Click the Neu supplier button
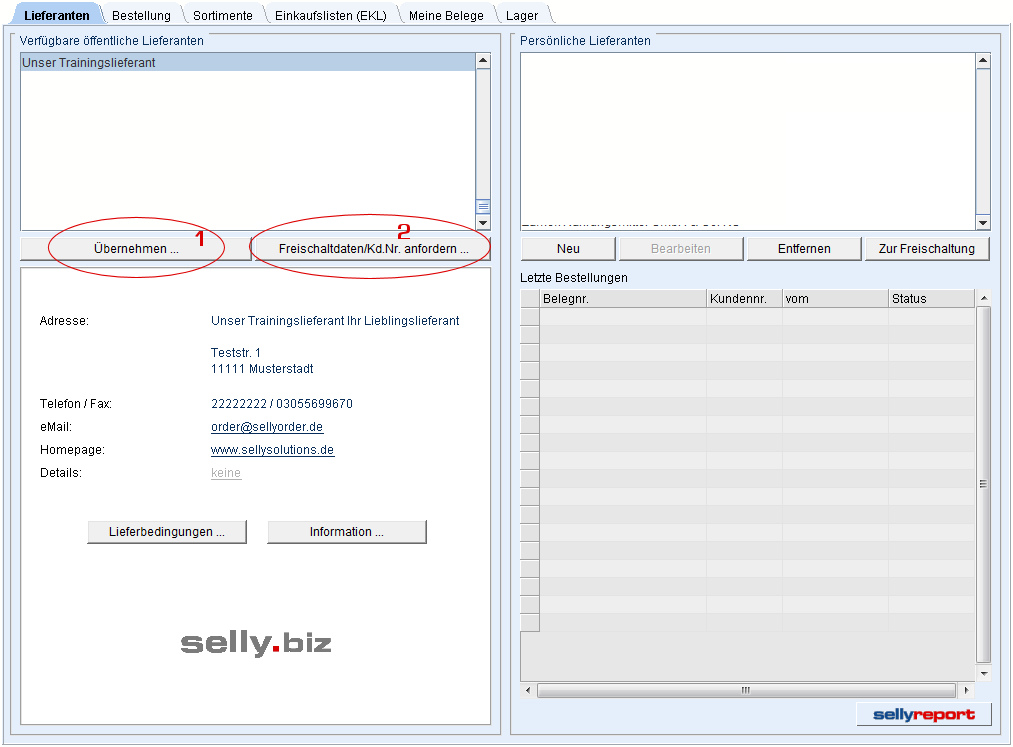The image size is (1013, 747). [x=568, y=249]
